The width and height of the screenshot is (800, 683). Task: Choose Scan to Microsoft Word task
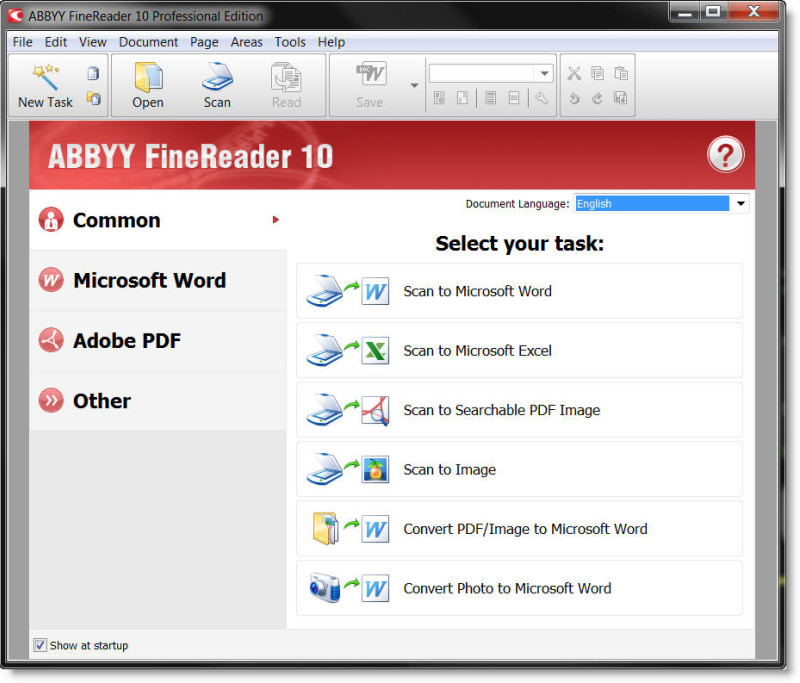tap(519, 291)
